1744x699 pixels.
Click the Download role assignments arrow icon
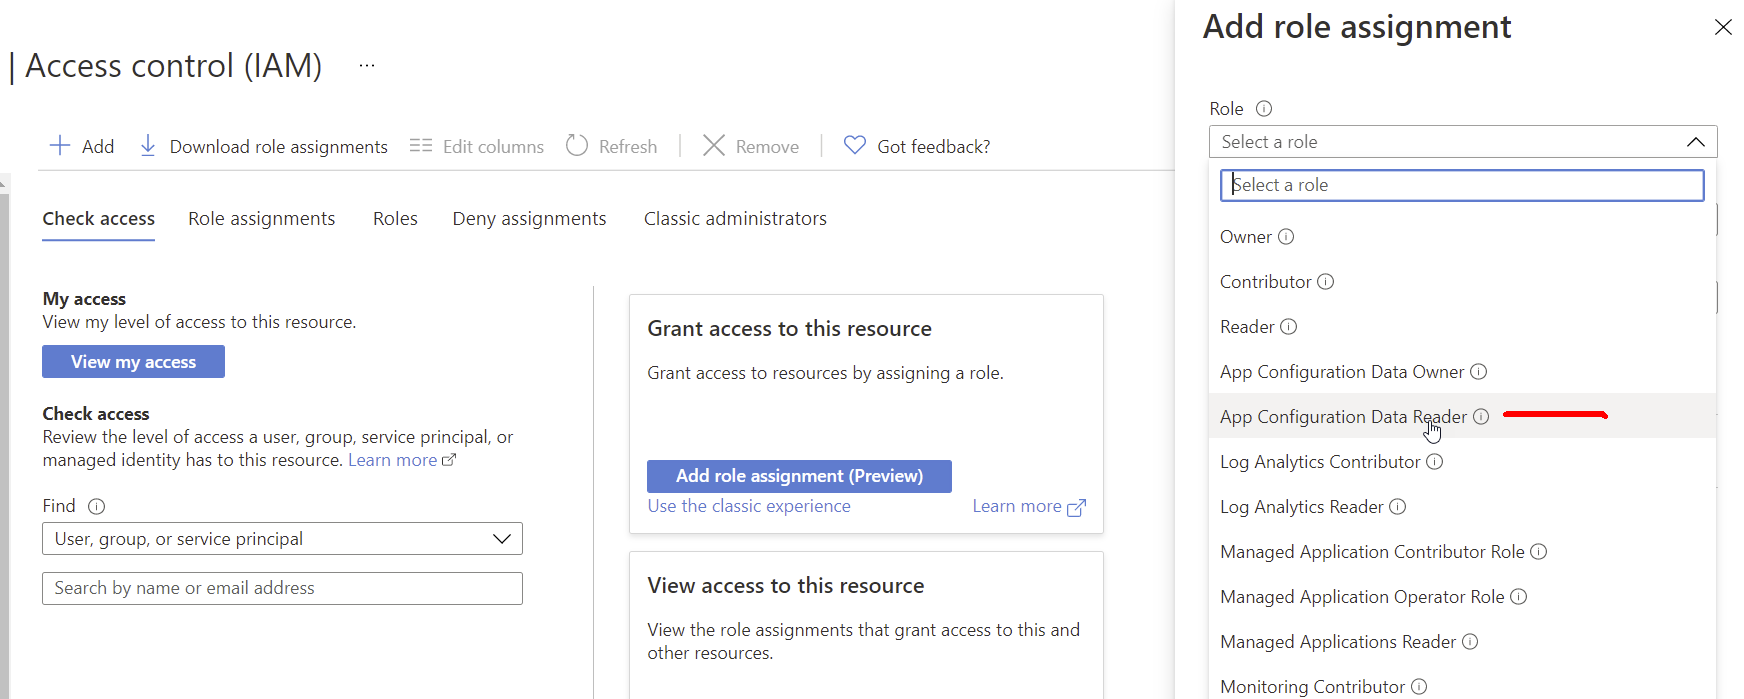pos(148,146)
